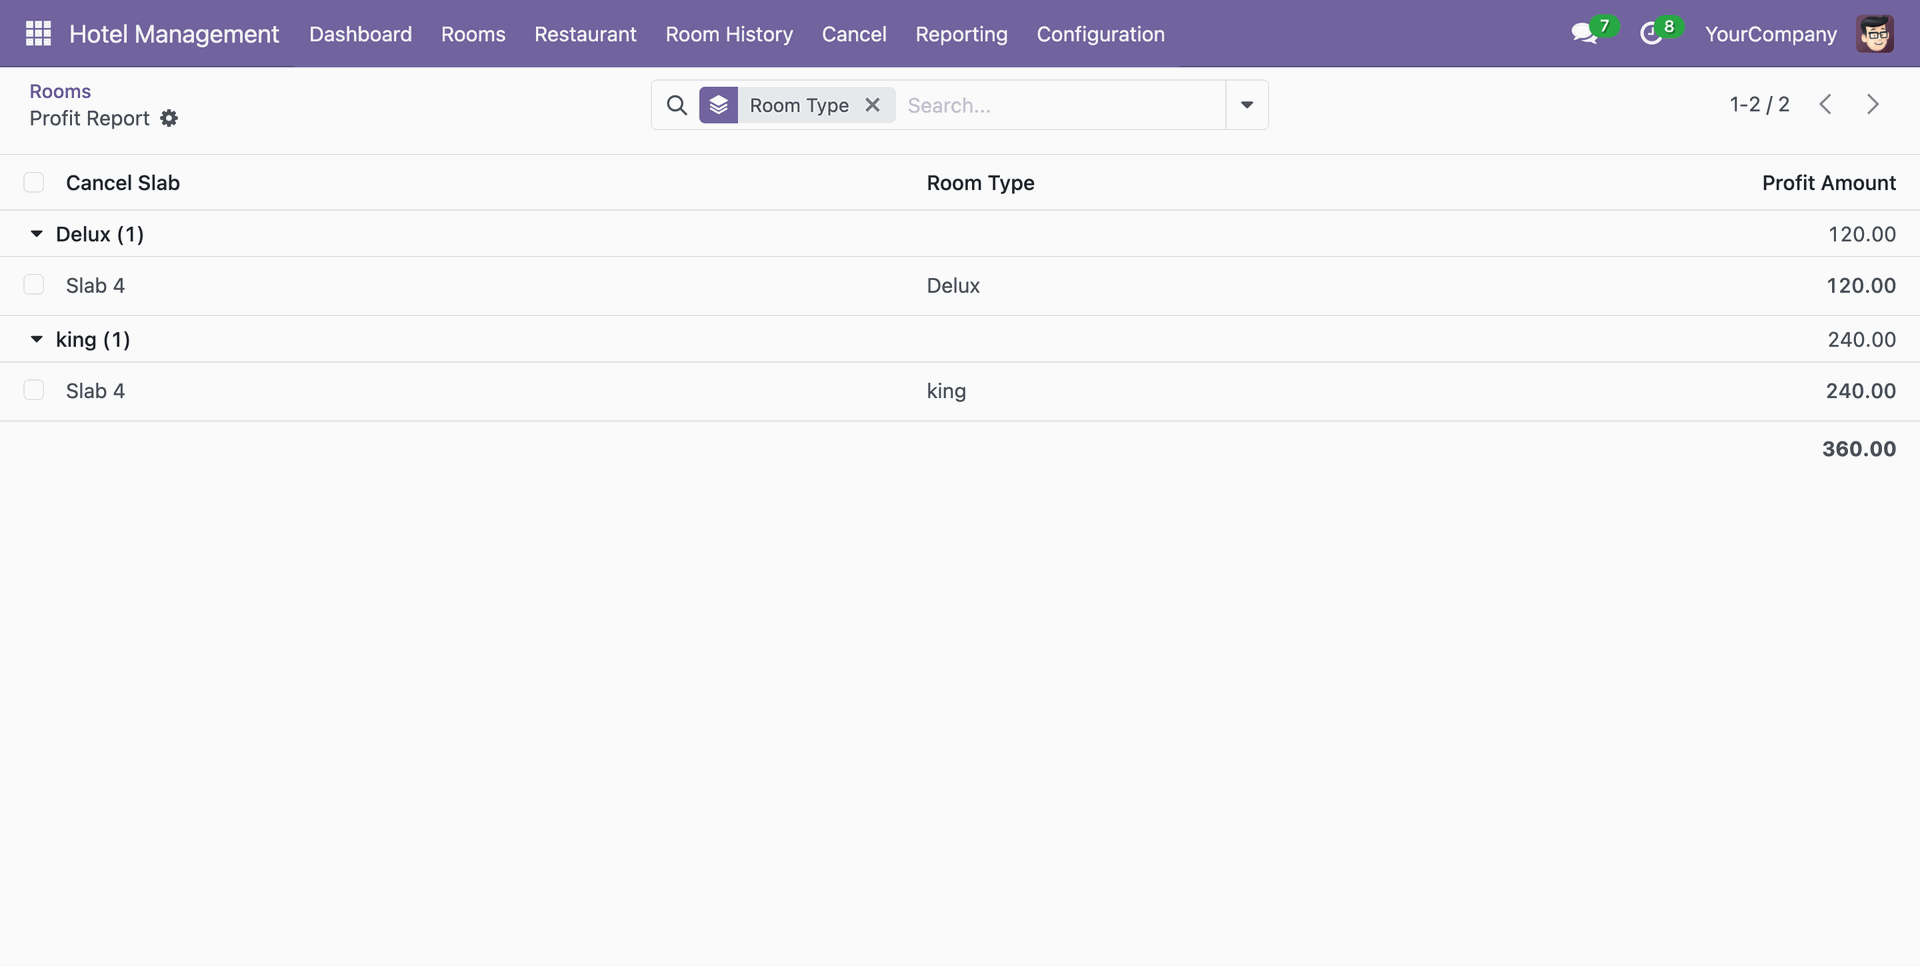Check the Slab 4 Delux row checkbox
Viewport: 1920px width, 967px height.
[x=34, y=286]
